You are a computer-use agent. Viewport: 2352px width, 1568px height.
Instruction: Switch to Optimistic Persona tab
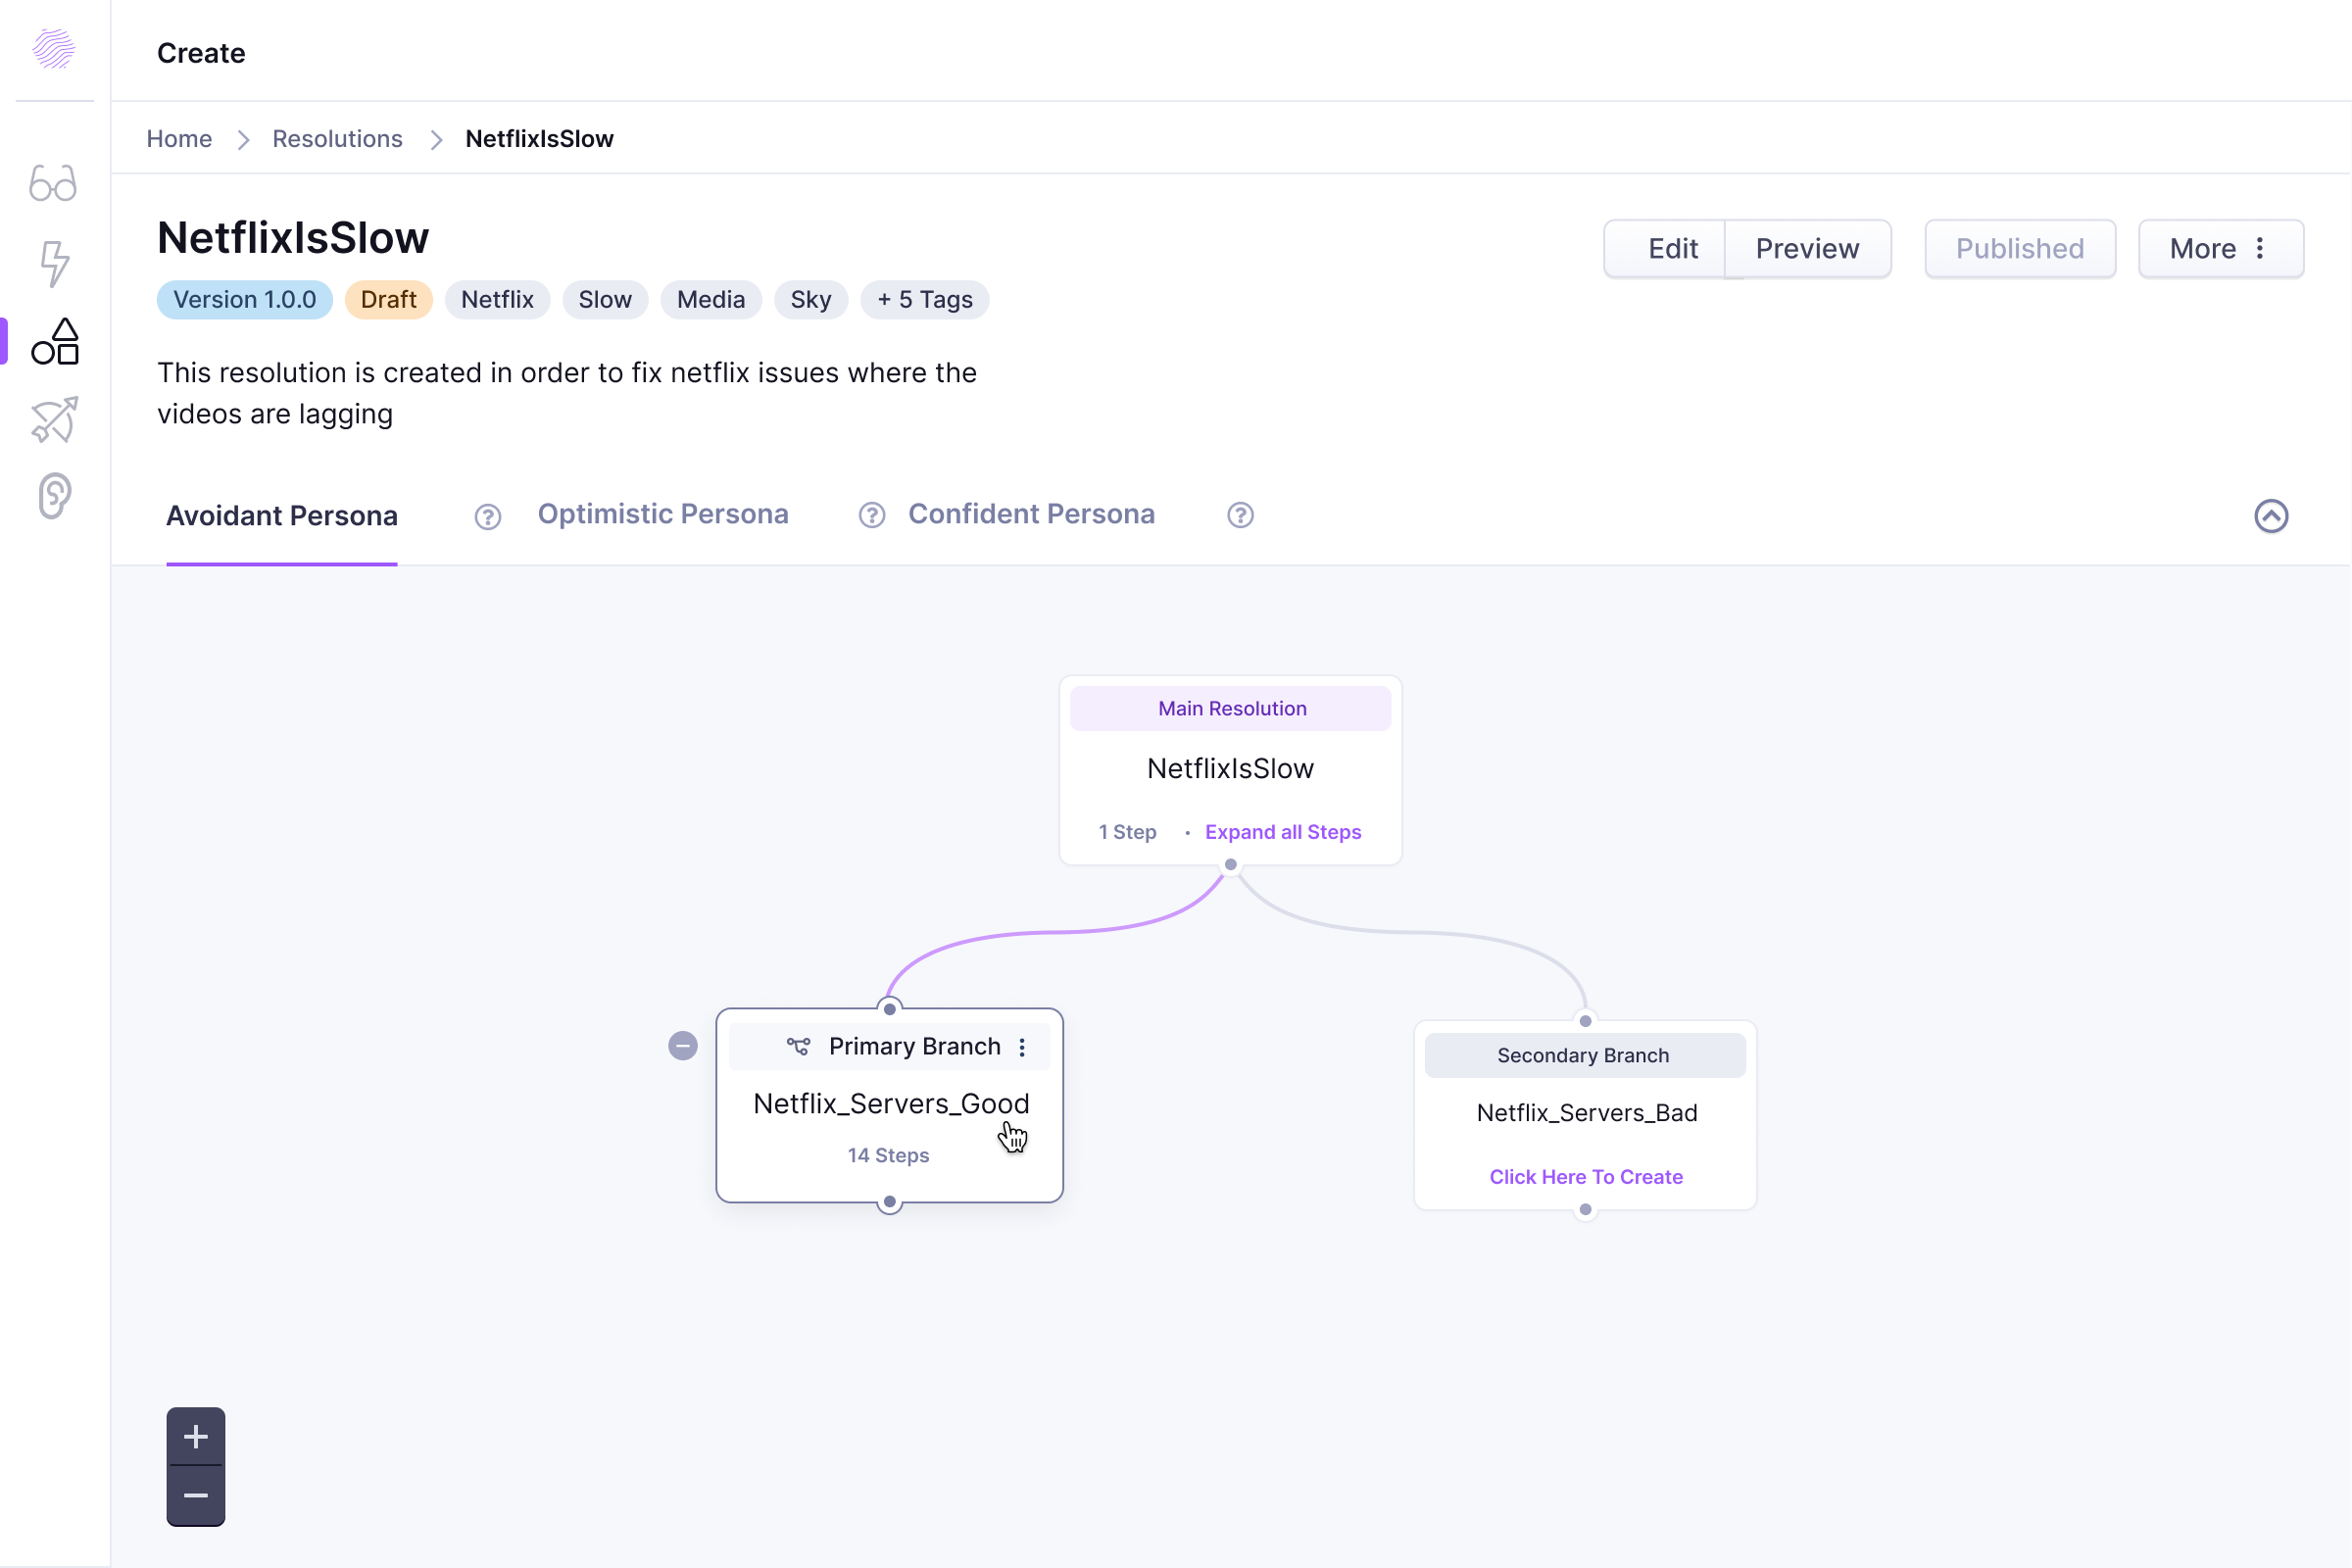[663, 514]
